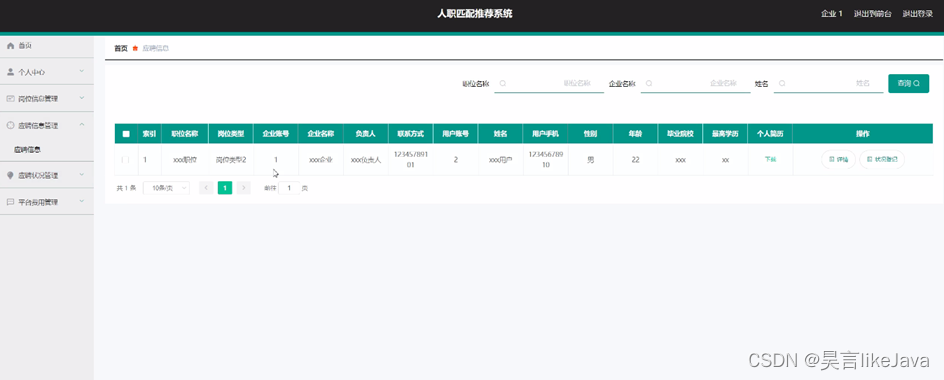Focus the 职位名称 search input
The image size is (944, 380).
click(x=549, y=84)
